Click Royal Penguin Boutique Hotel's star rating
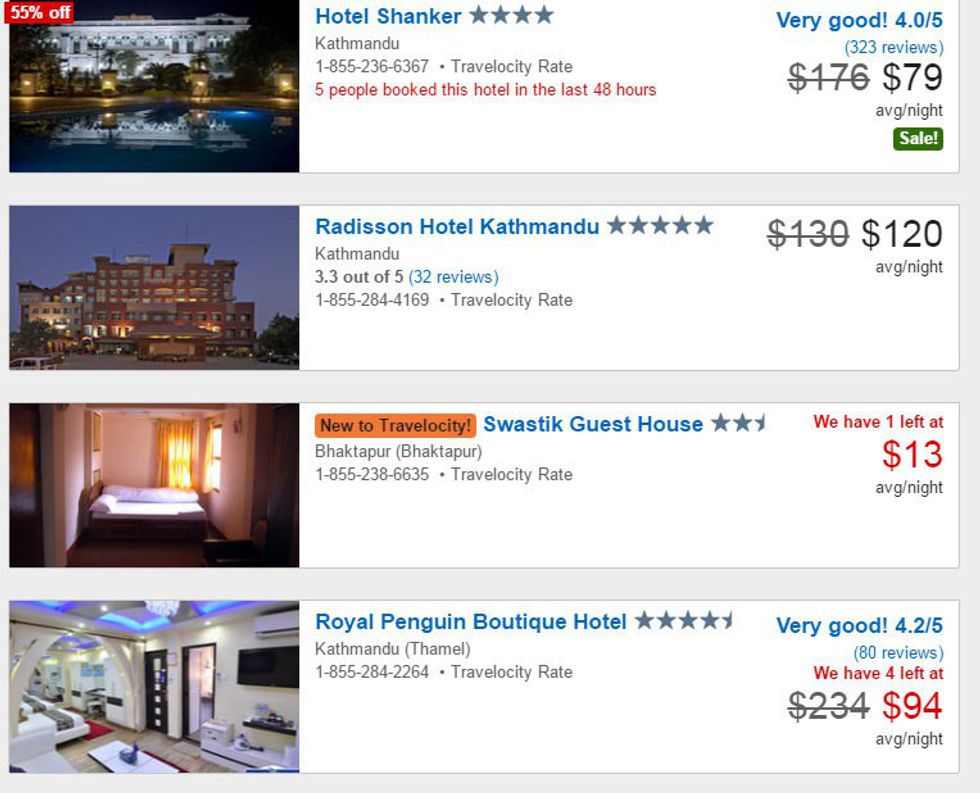Image resolution: width=980 pixels, height=793 pixels. 684,621
